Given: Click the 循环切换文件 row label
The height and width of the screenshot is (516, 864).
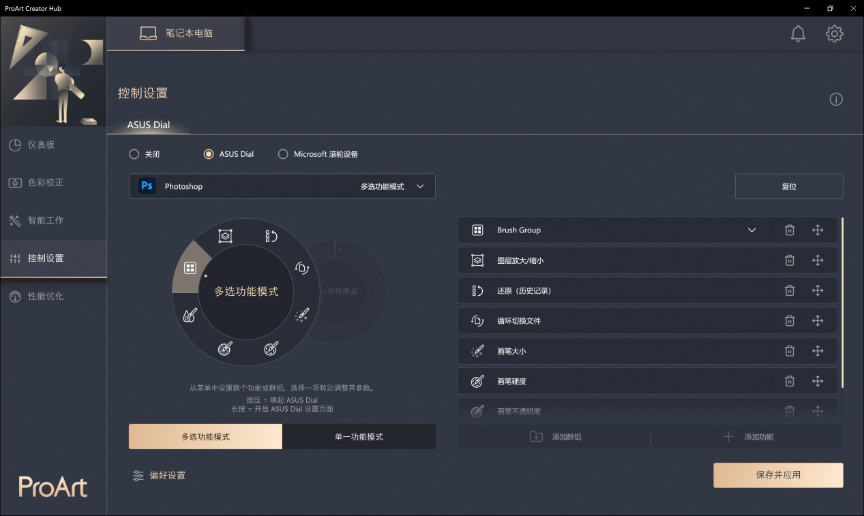Looking at the screenshot, I should click(x=519, y=321).
